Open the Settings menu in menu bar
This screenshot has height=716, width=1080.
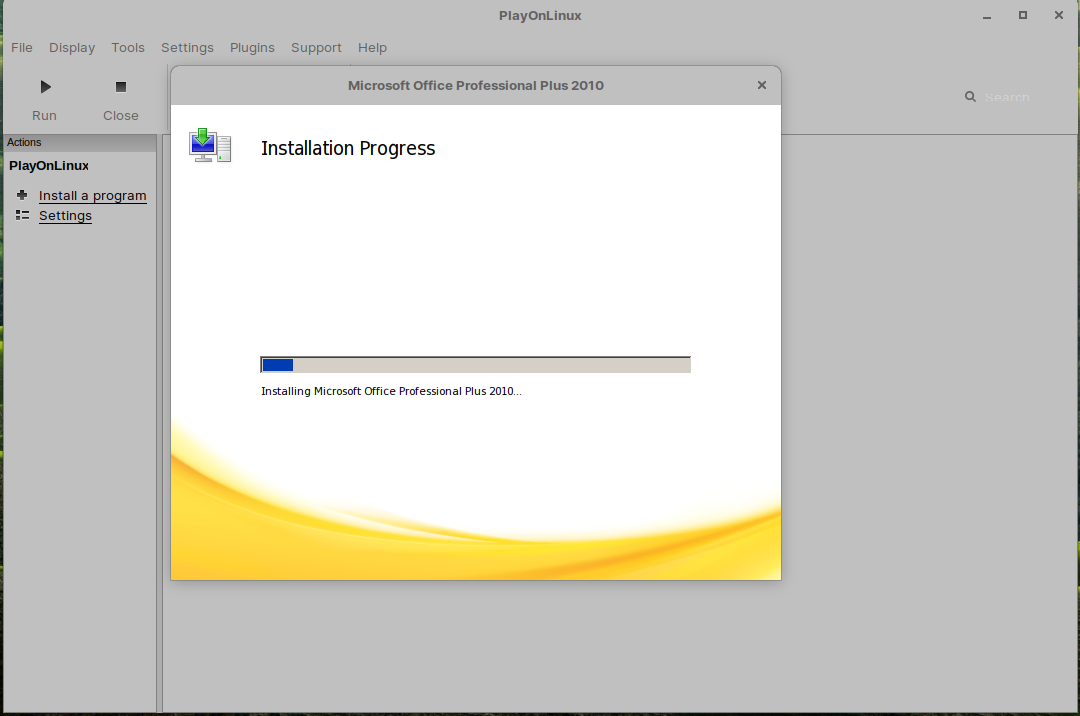click(187, 48)
